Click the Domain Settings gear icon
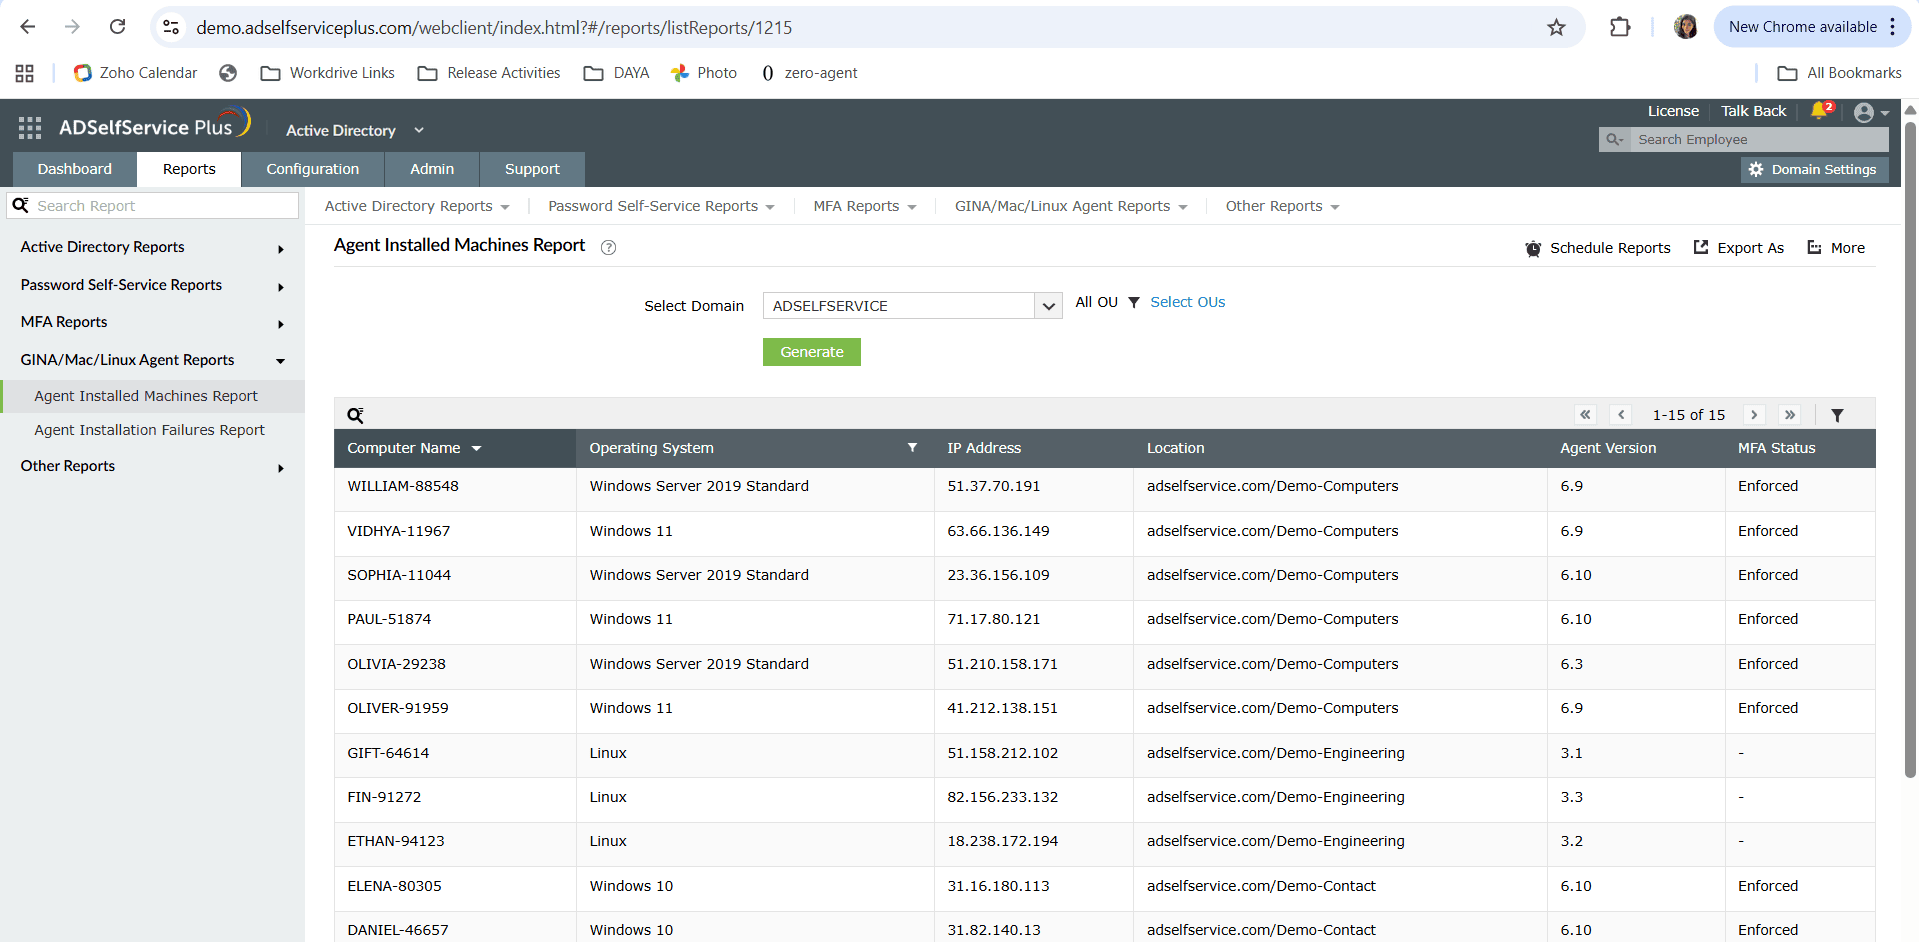This screenshot has width=1919, height=942. [1756, 170]
